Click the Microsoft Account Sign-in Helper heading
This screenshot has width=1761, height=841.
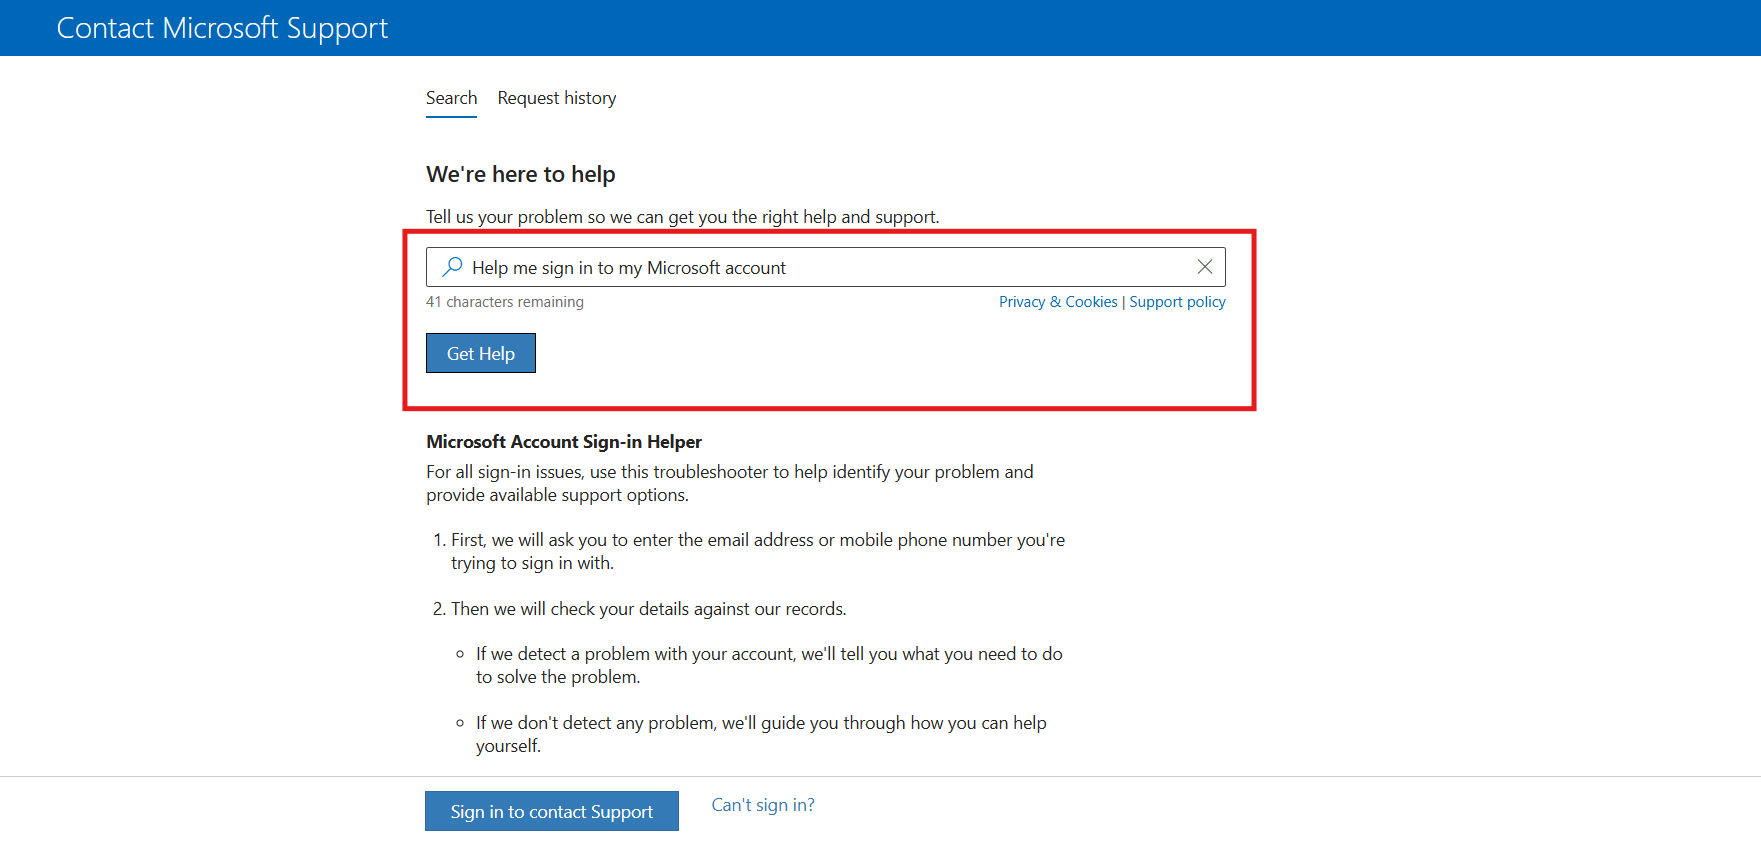coord(564,442)
